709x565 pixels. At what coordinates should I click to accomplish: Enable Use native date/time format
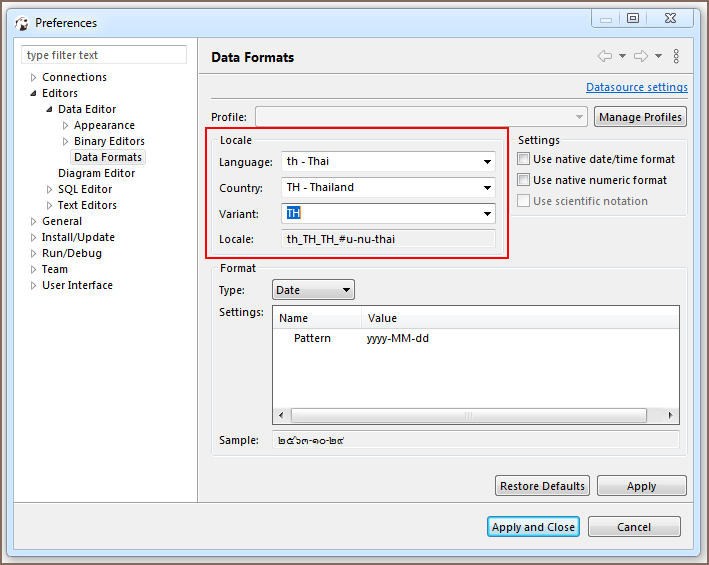(524, 159)
